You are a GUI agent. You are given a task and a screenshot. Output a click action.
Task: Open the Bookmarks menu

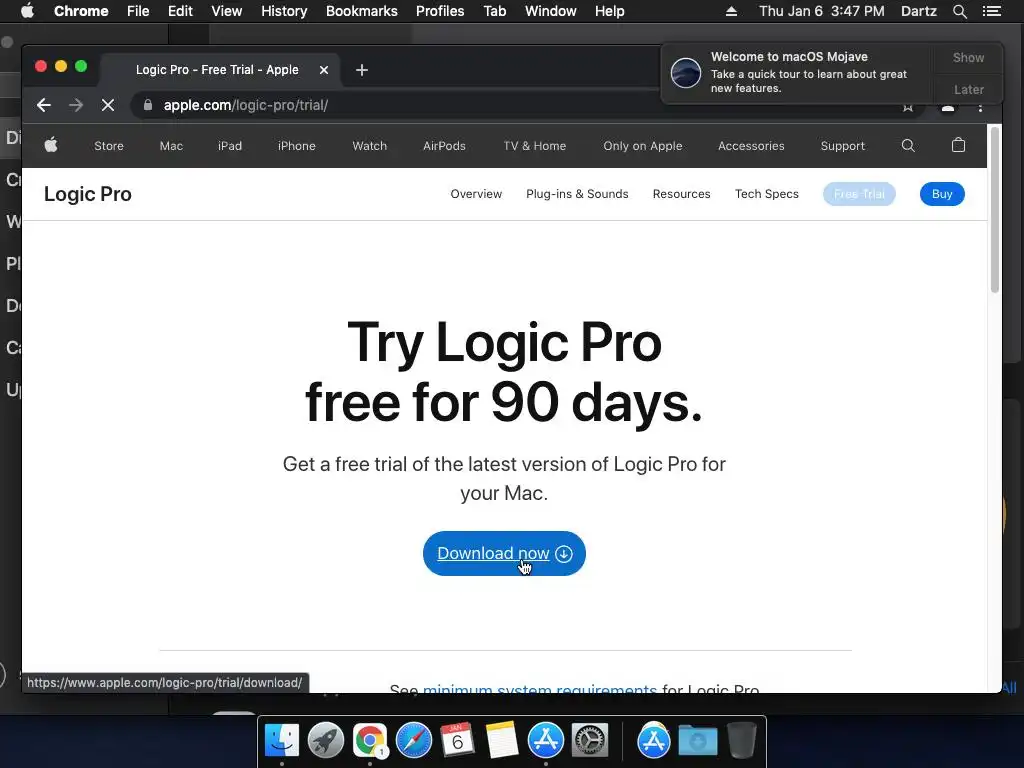click(x=362, y=11)
